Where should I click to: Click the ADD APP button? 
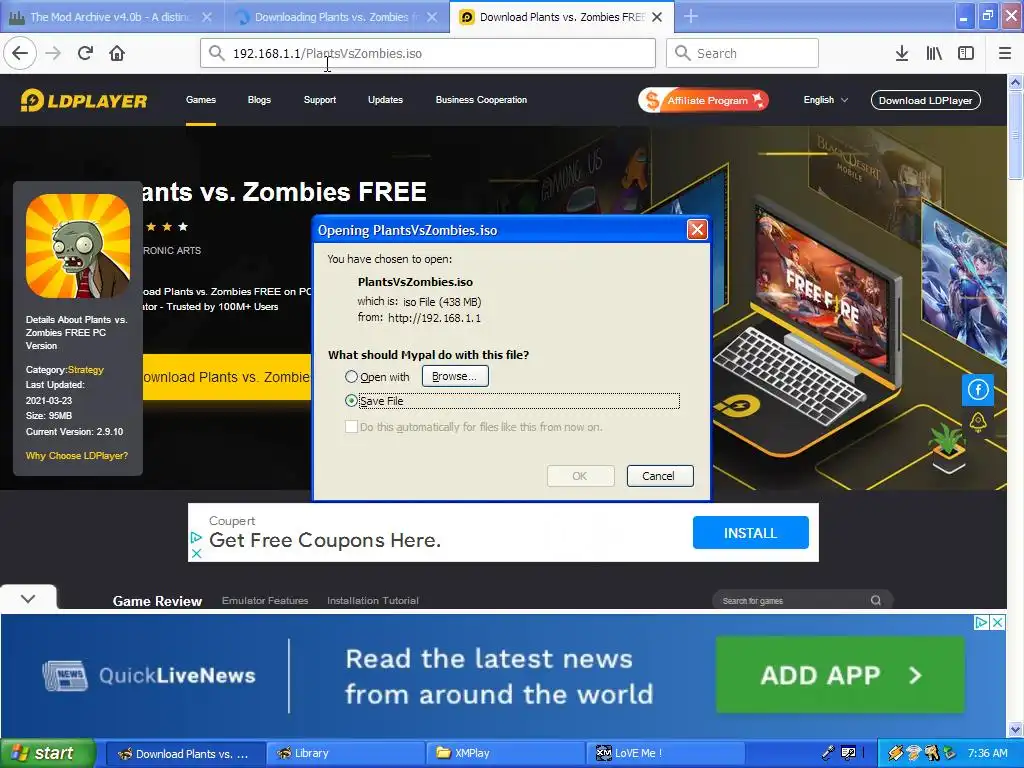(840, 675)
